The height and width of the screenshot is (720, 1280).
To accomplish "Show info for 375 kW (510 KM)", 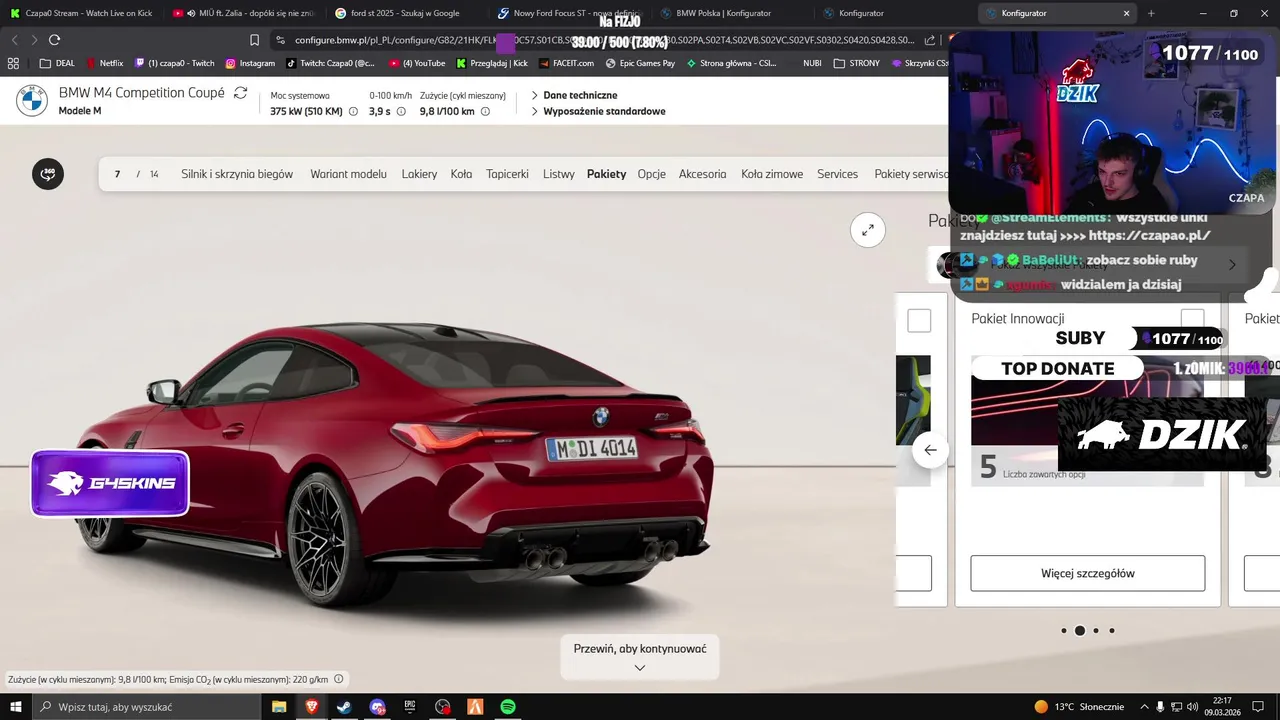I will (353, 112).
